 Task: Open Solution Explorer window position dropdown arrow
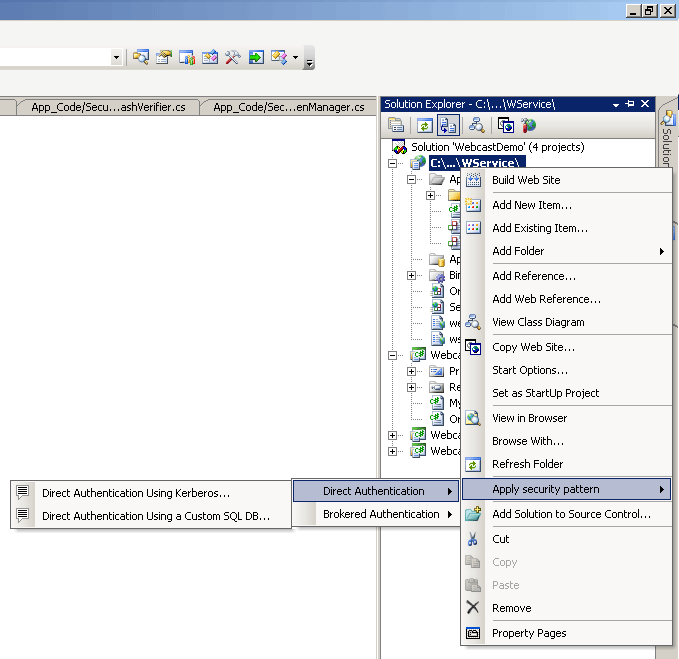point(616,105)
